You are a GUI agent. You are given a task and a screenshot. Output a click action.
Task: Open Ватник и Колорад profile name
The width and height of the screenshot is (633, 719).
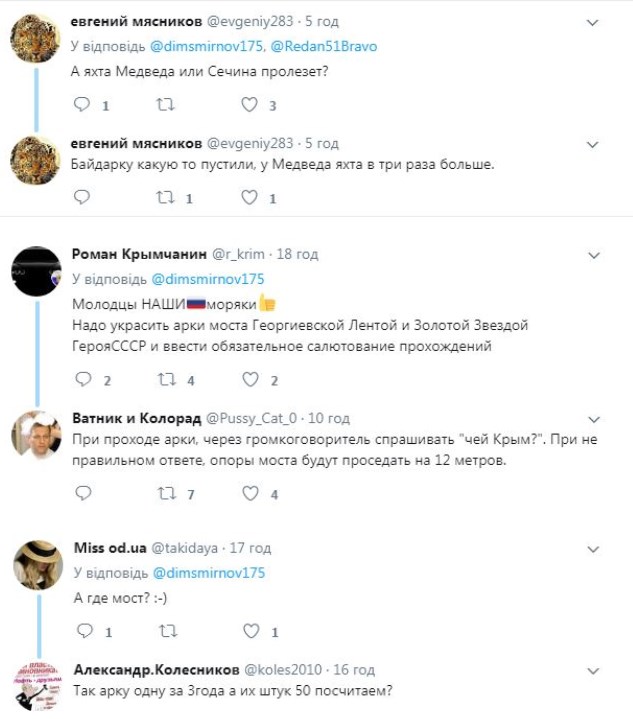136,418
